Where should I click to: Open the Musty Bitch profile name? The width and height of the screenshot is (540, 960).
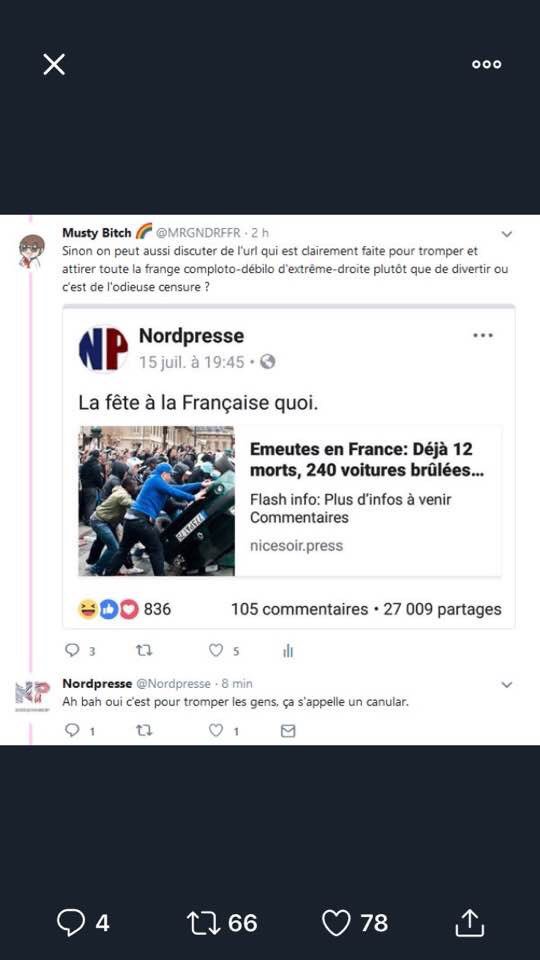click(97, 233)
